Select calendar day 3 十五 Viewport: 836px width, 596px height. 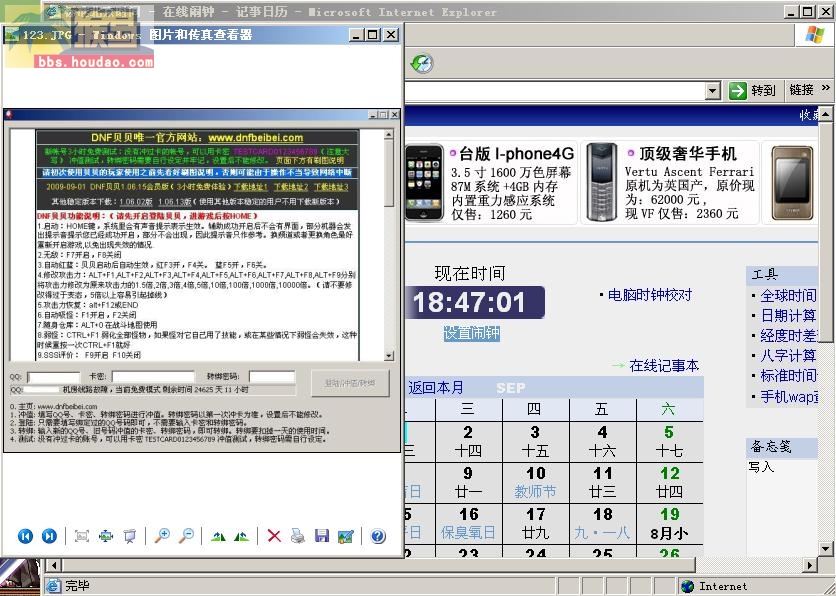pyautogui.click(x=535, y=441)
